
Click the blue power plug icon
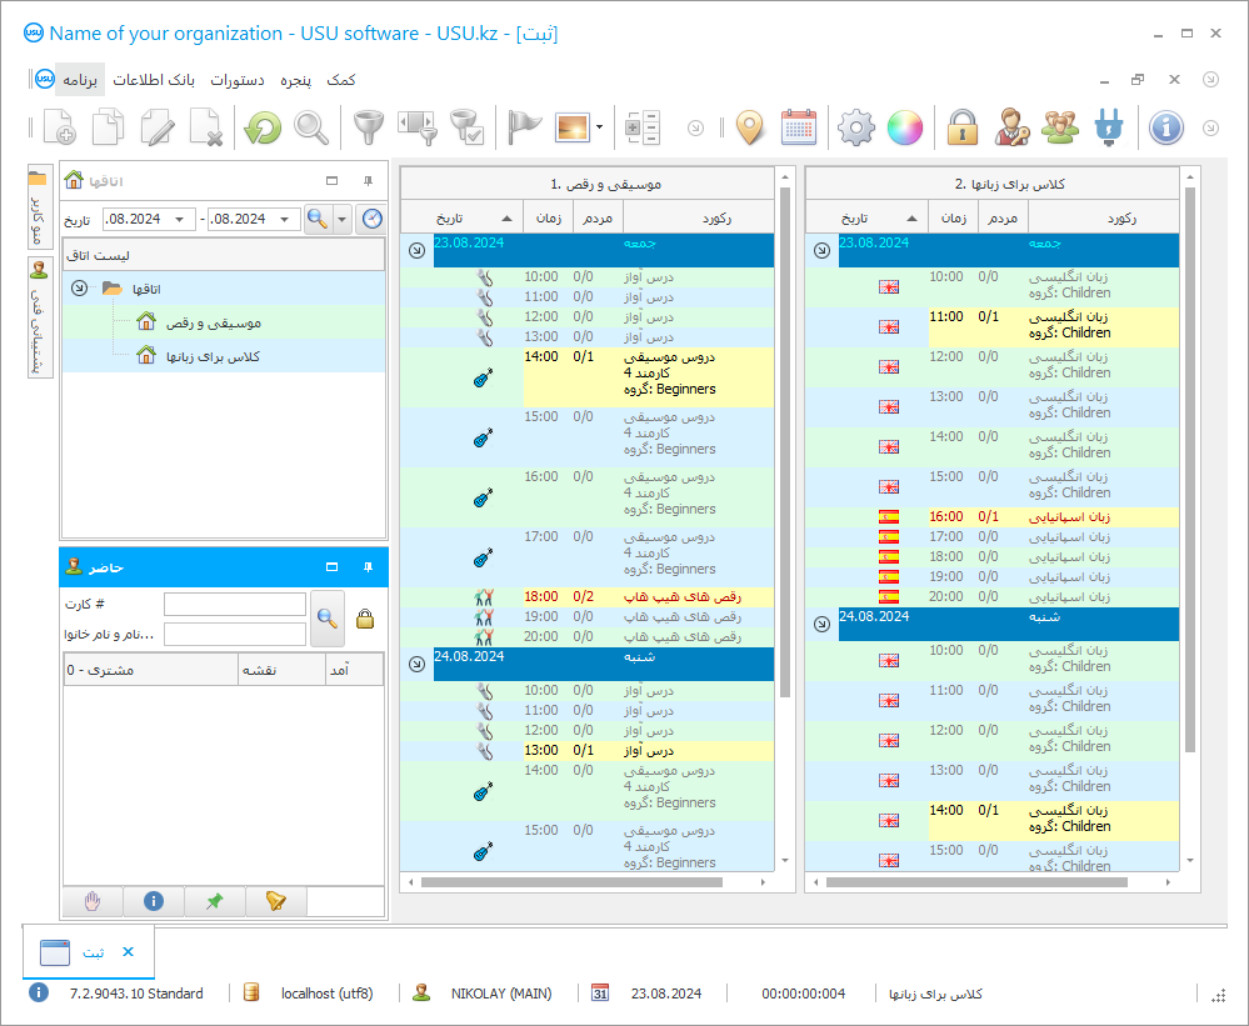click(x=1109, y=128)
